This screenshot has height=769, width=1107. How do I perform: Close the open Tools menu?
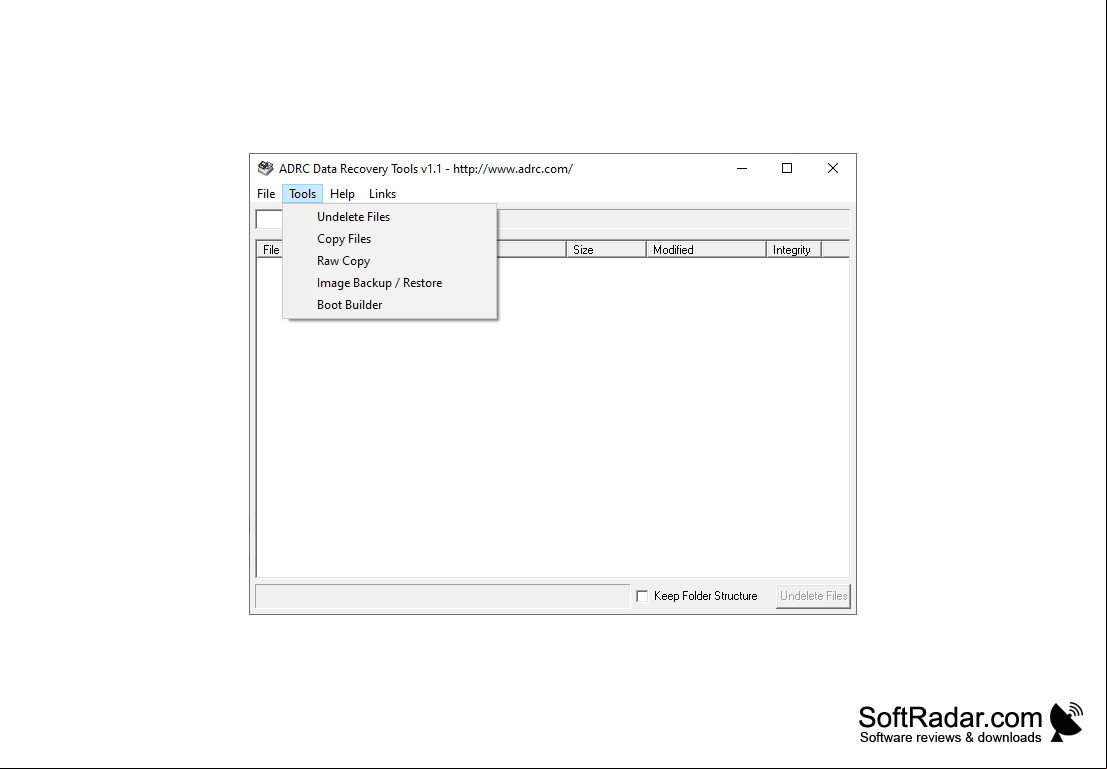point(302,193)
